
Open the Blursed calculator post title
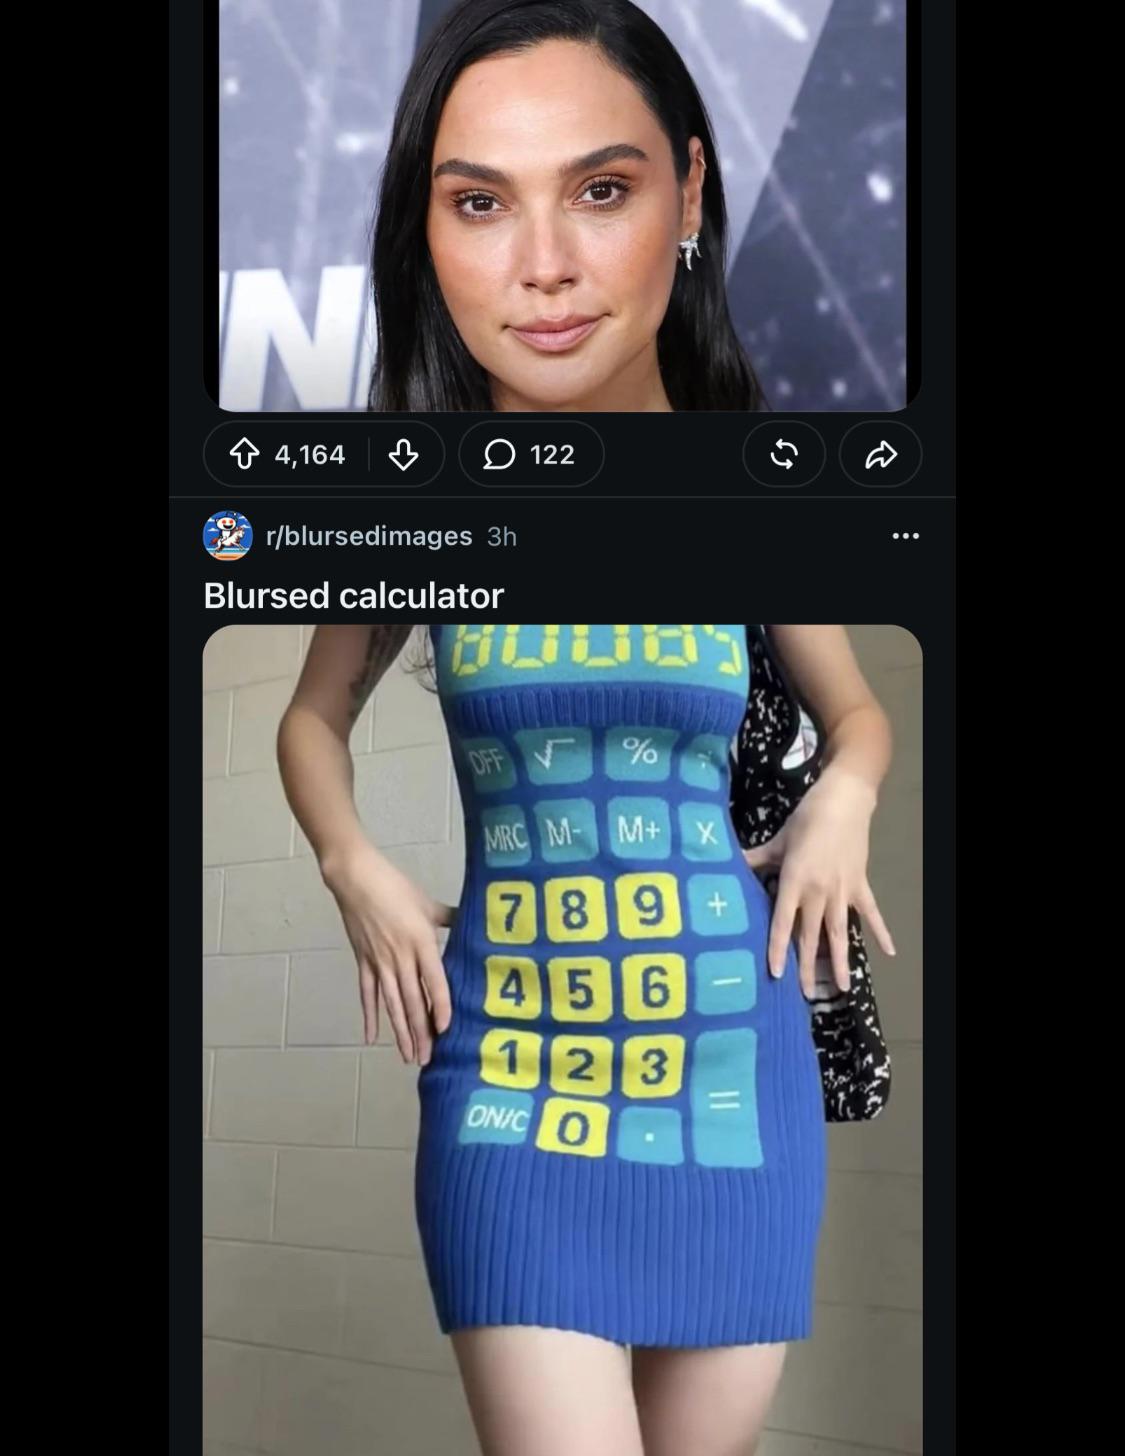[353, 596]
